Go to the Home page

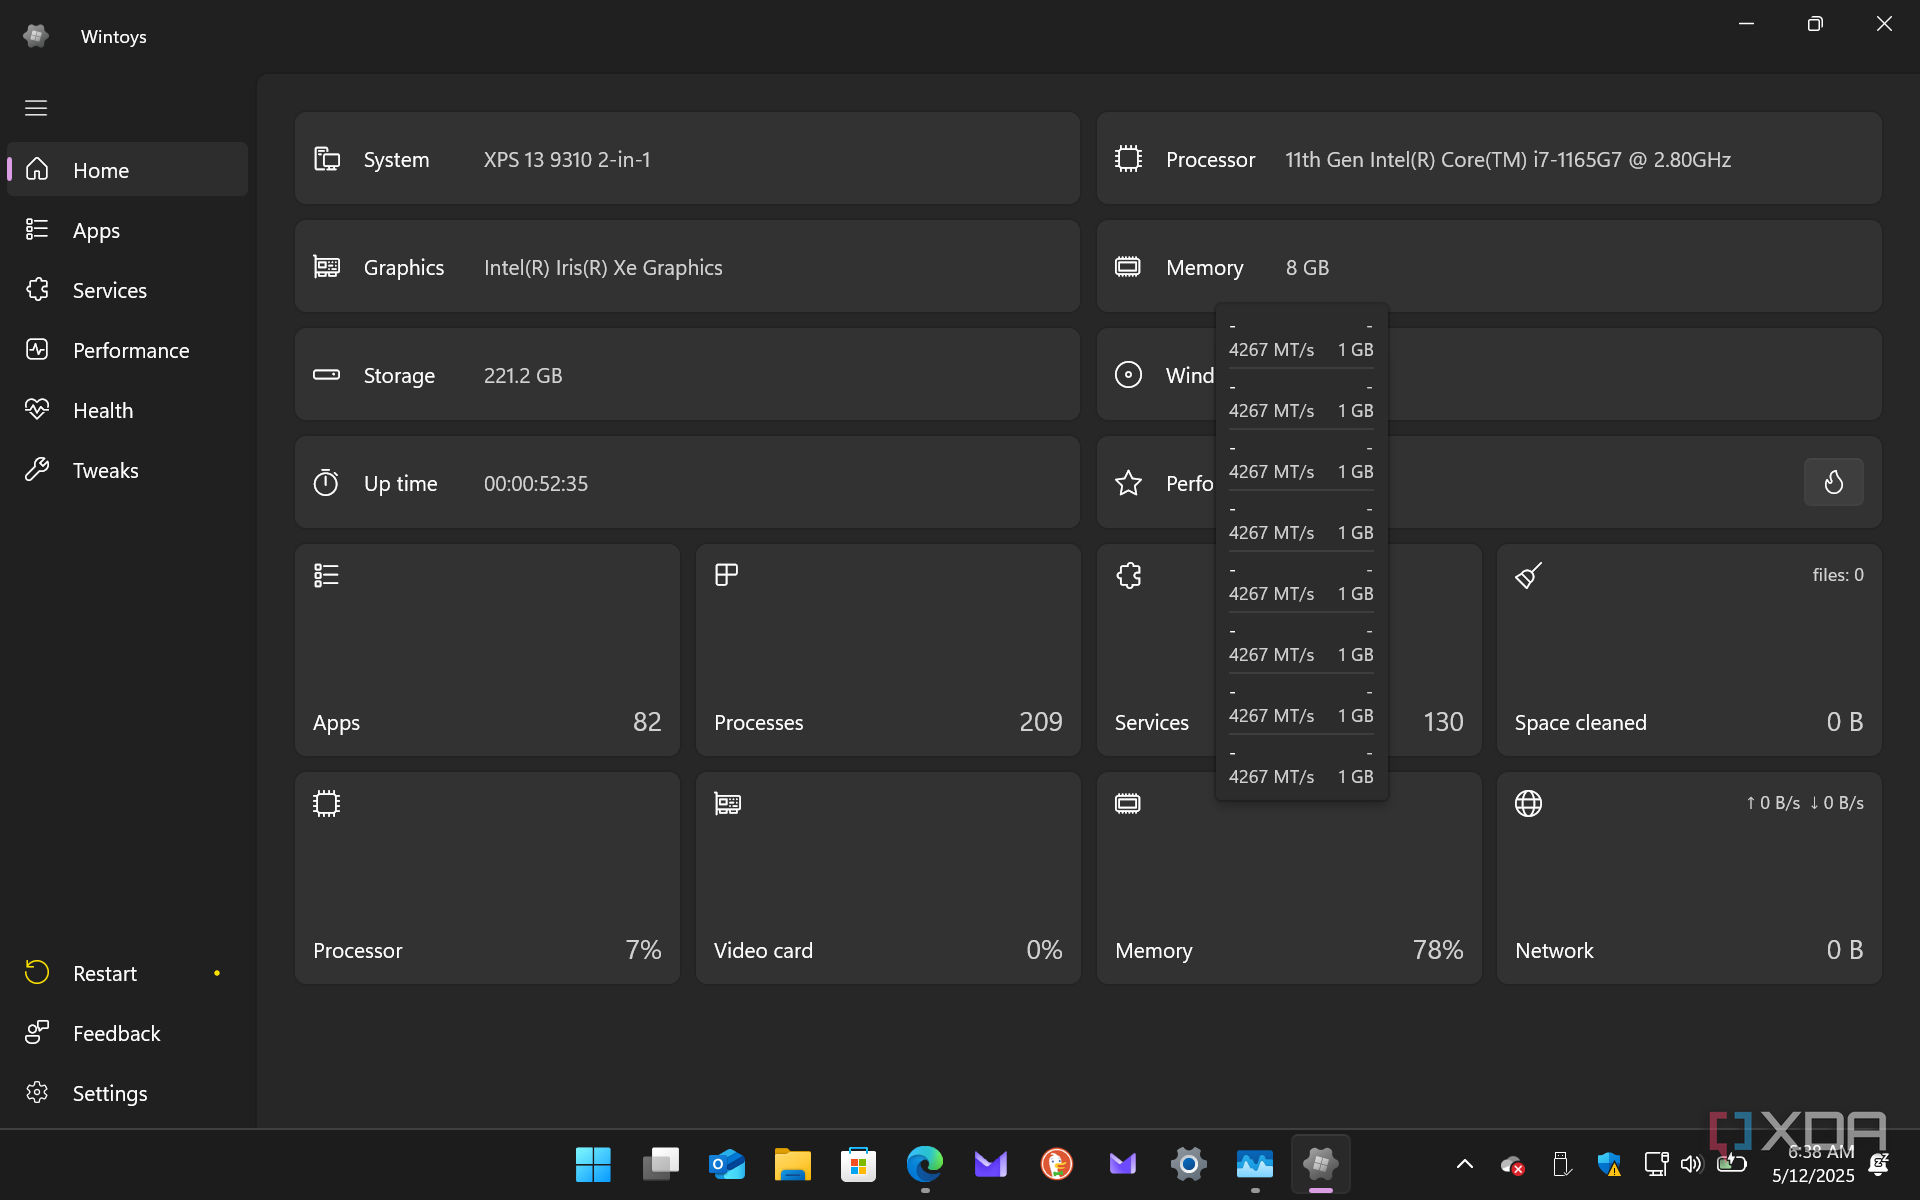(128, 170)
